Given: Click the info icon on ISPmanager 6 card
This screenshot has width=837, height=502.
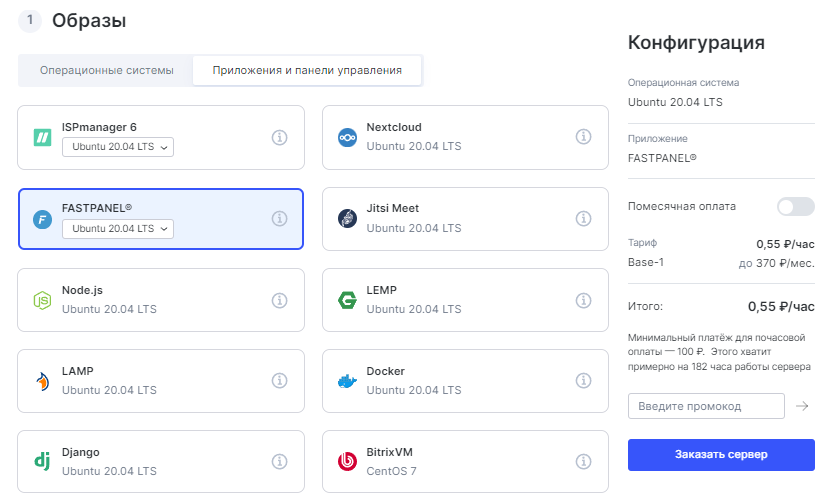Looking at the screenshot, I should [280, 137].
